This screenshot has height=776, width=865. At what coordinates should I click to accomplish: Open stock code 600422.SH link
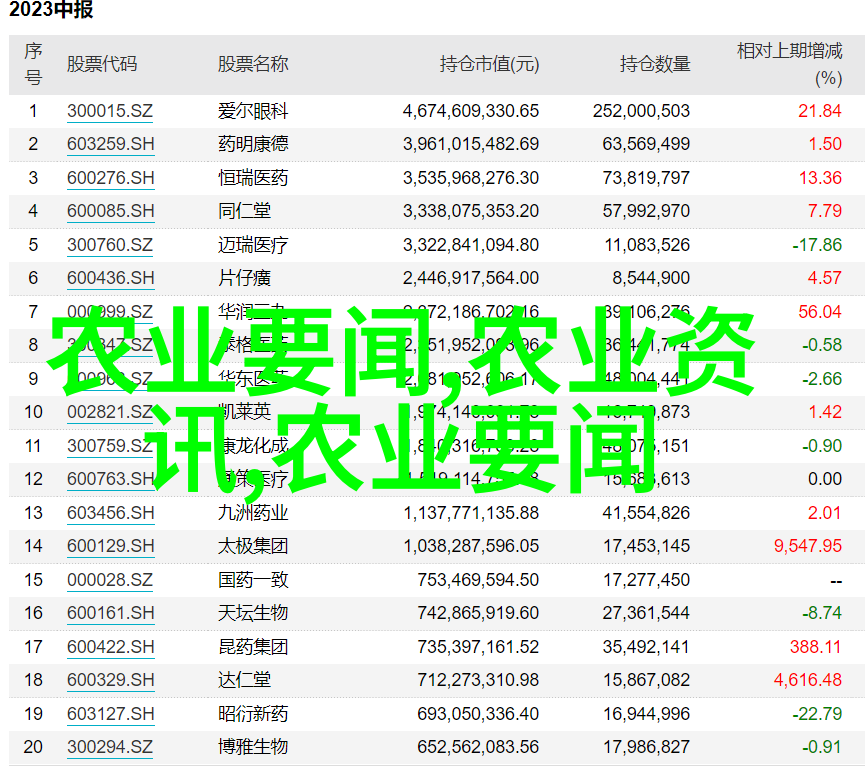coord(110,646)
